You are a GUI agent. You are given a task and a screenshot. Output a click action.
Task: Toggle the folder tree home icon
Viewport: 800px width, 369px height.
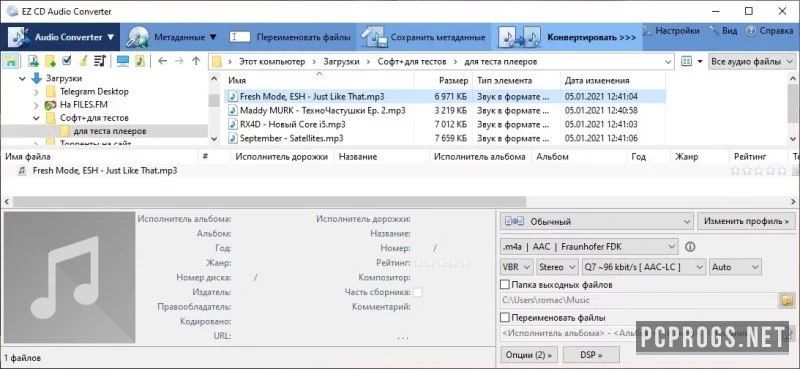click(10, 61)
